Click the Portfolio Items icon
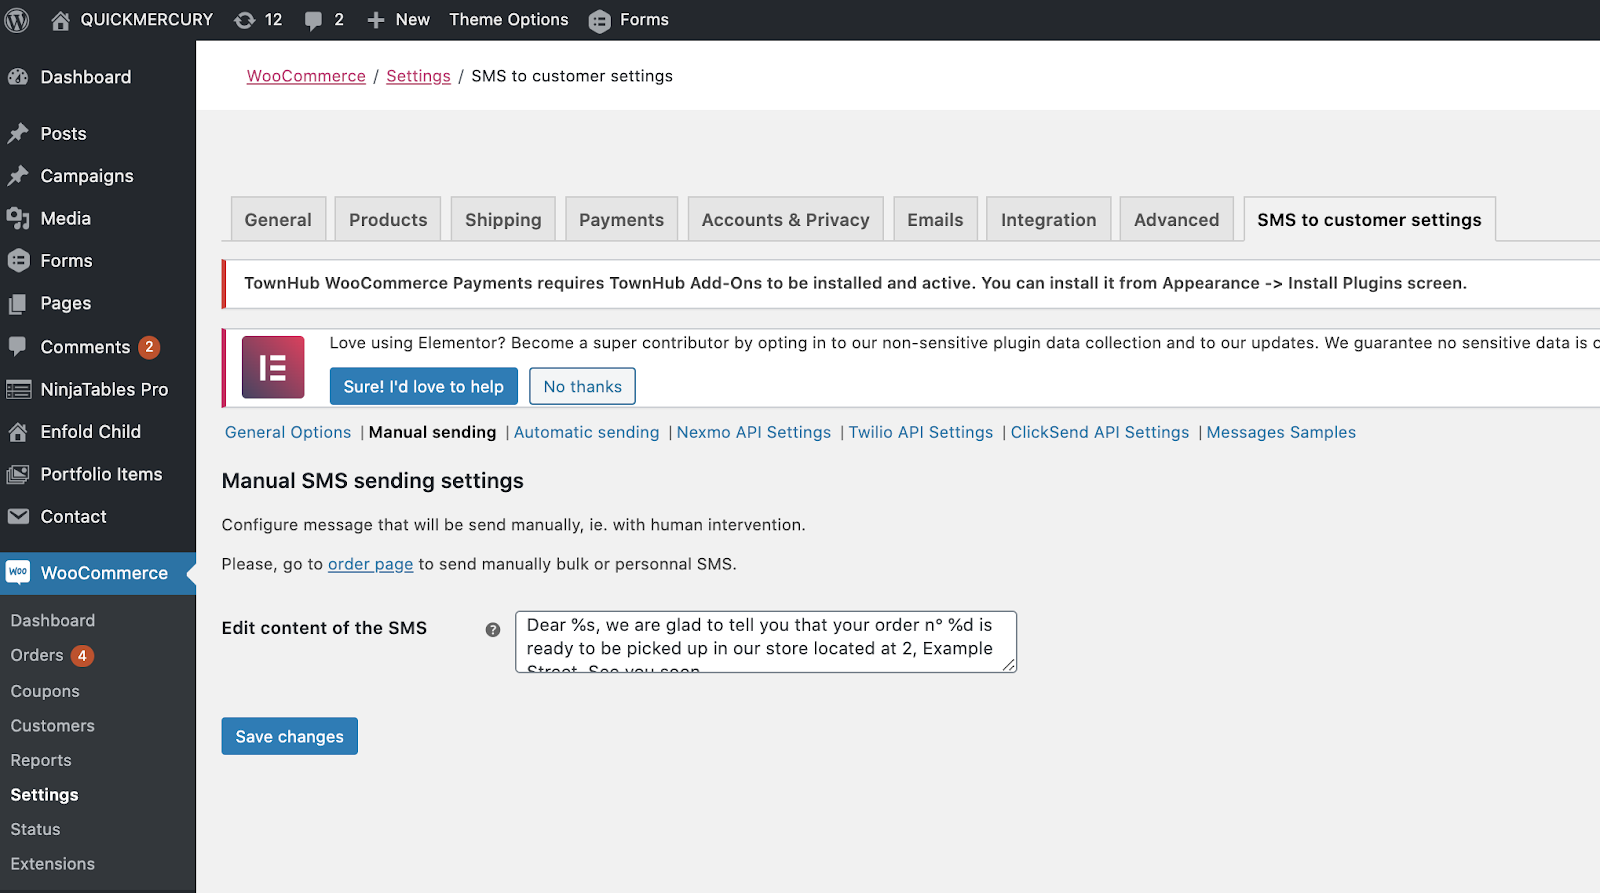This screenshot has width=1600, height=893. click(x=18, y=474)
